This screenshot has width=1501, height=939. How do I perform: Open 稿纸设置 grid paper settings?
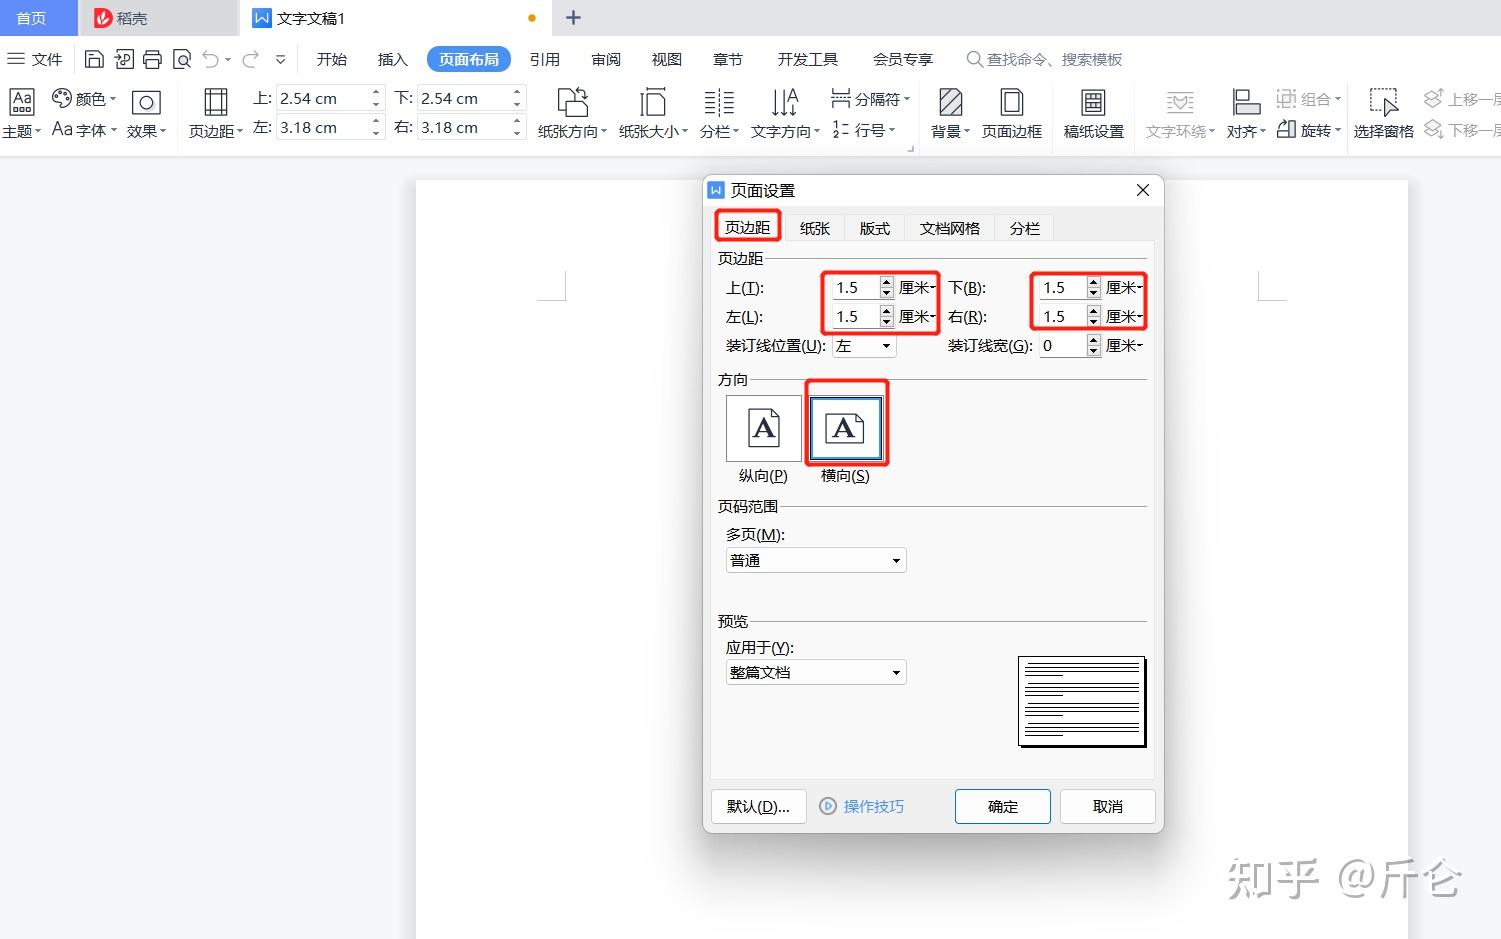(1093, 112)
